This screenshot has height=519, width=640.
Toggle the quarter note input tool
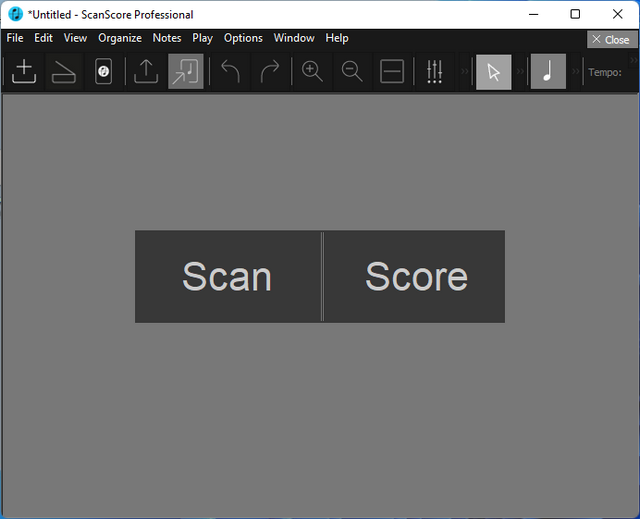click(547, 72)
